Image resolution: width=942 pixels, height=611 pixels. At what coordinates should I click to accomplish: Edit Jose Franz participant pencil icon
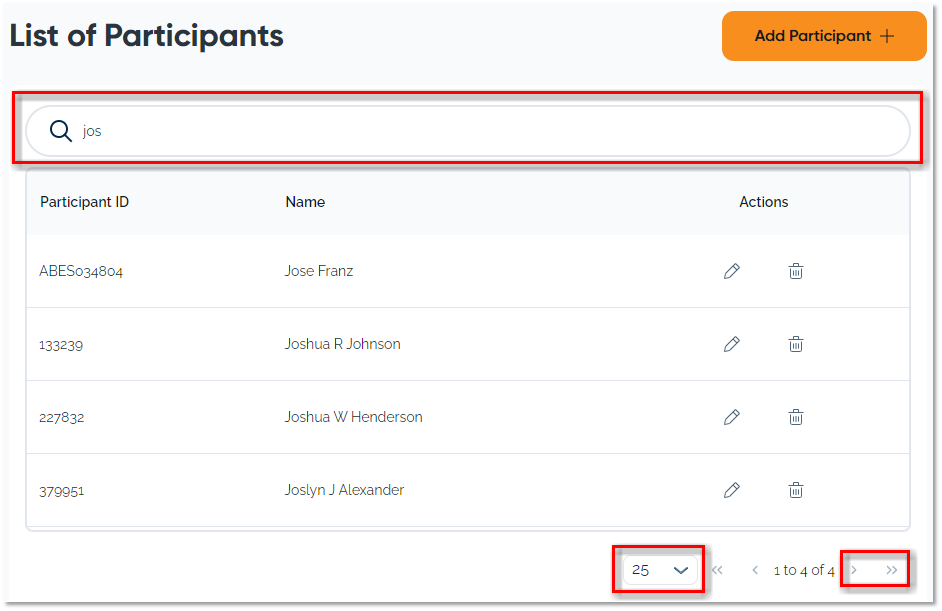732,271
